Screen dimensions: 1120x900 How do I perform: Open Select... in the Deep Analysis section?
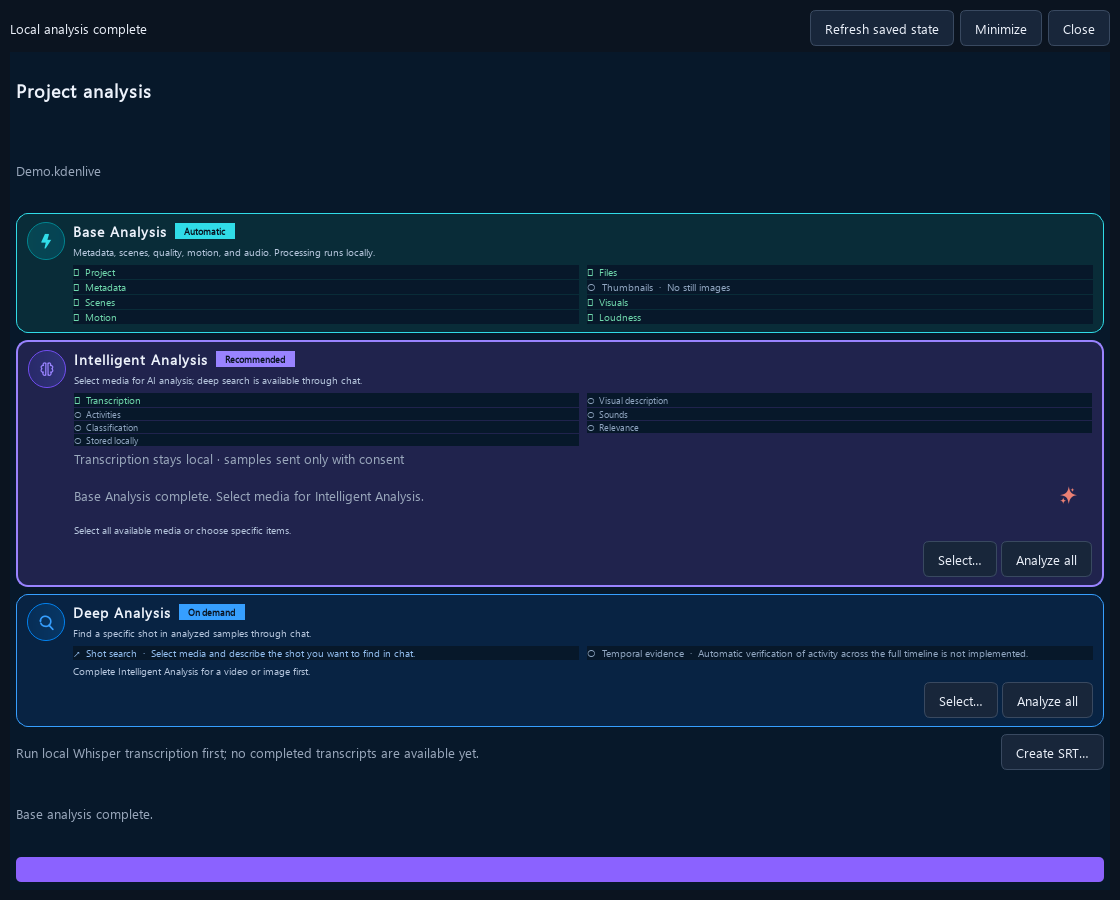(x=961, y=700)
